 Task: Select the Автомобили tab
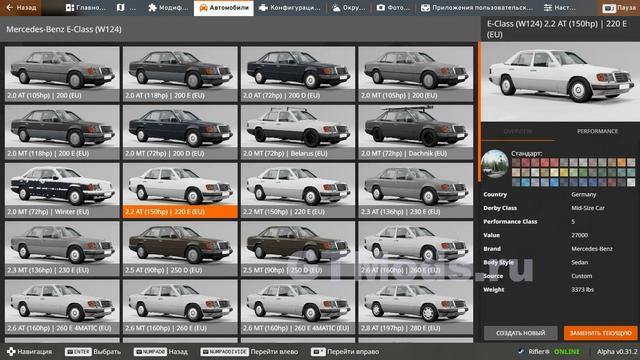224,8
